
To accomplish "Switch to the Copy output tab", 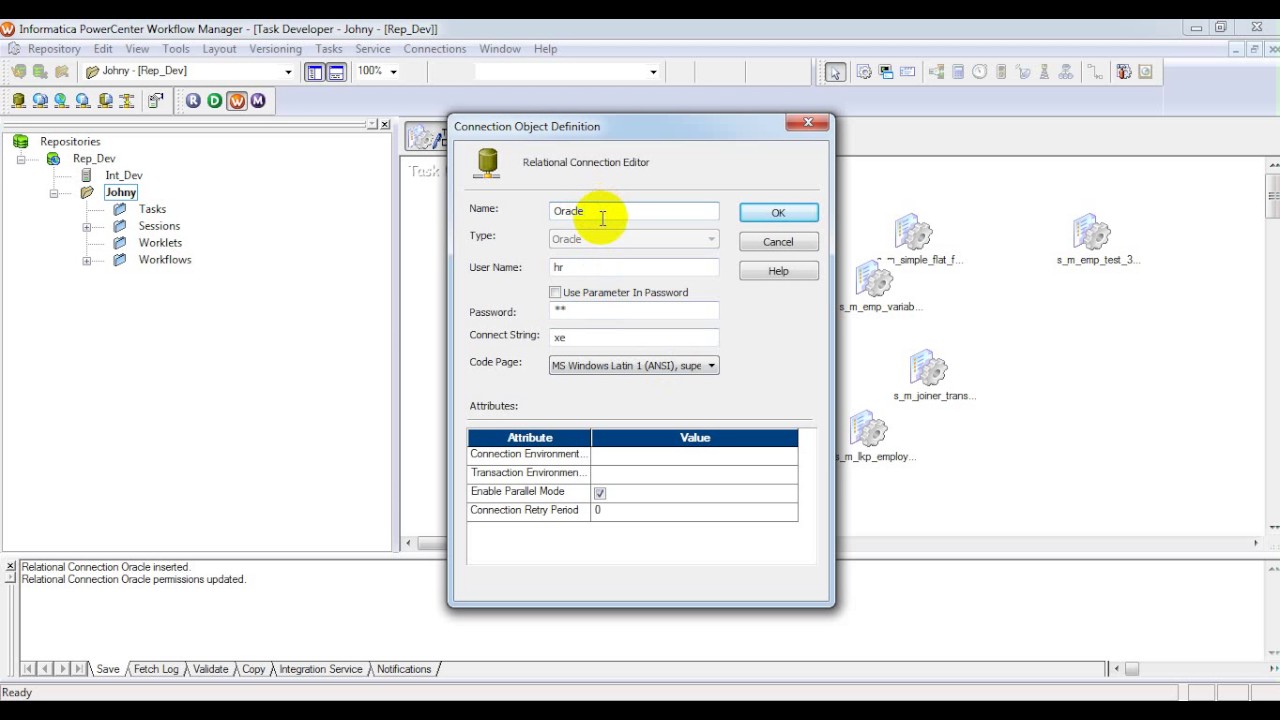I will click(254, 669).
